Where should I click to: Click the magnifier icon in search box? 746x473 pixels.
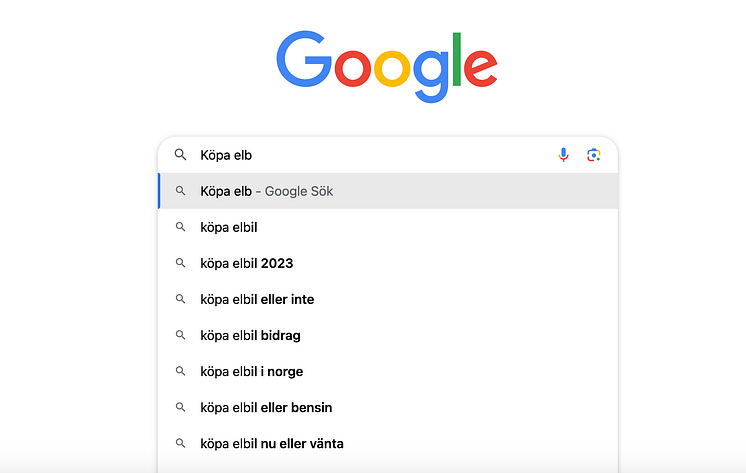tap(180, 155)
